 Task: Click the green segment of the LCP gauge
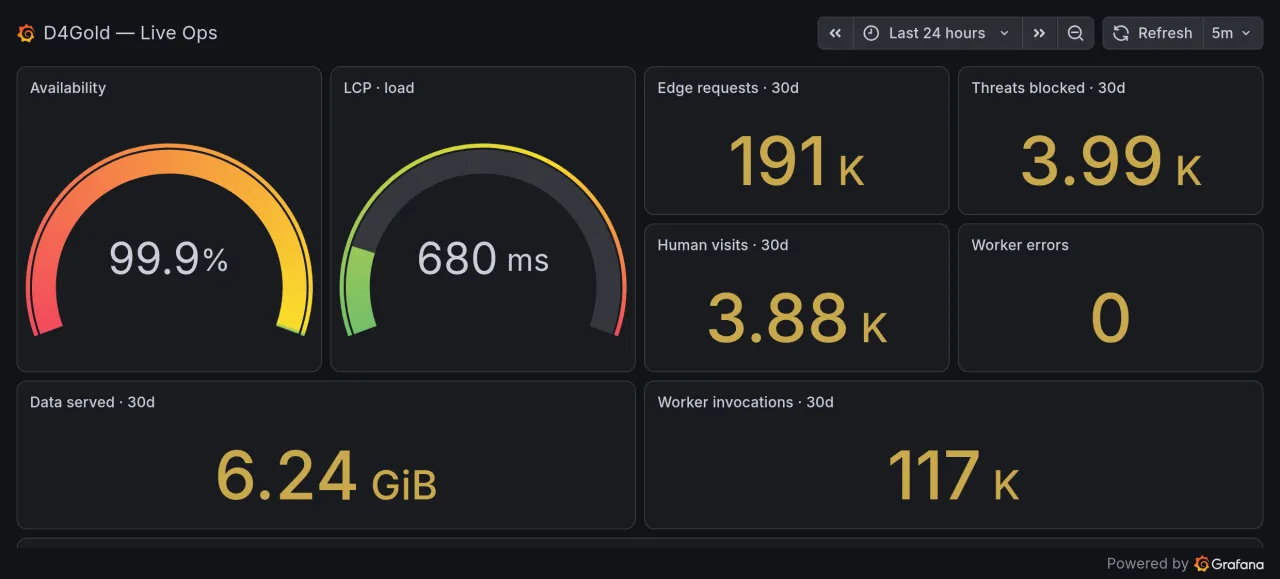[x=361, y=292]
